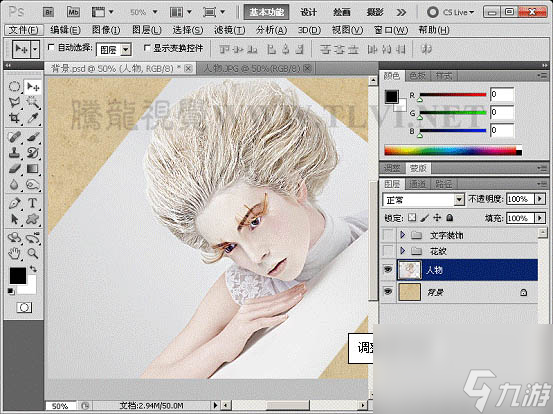Launch Bridge with the Br icon
This screenshot has height=414, width=553.
49,12
